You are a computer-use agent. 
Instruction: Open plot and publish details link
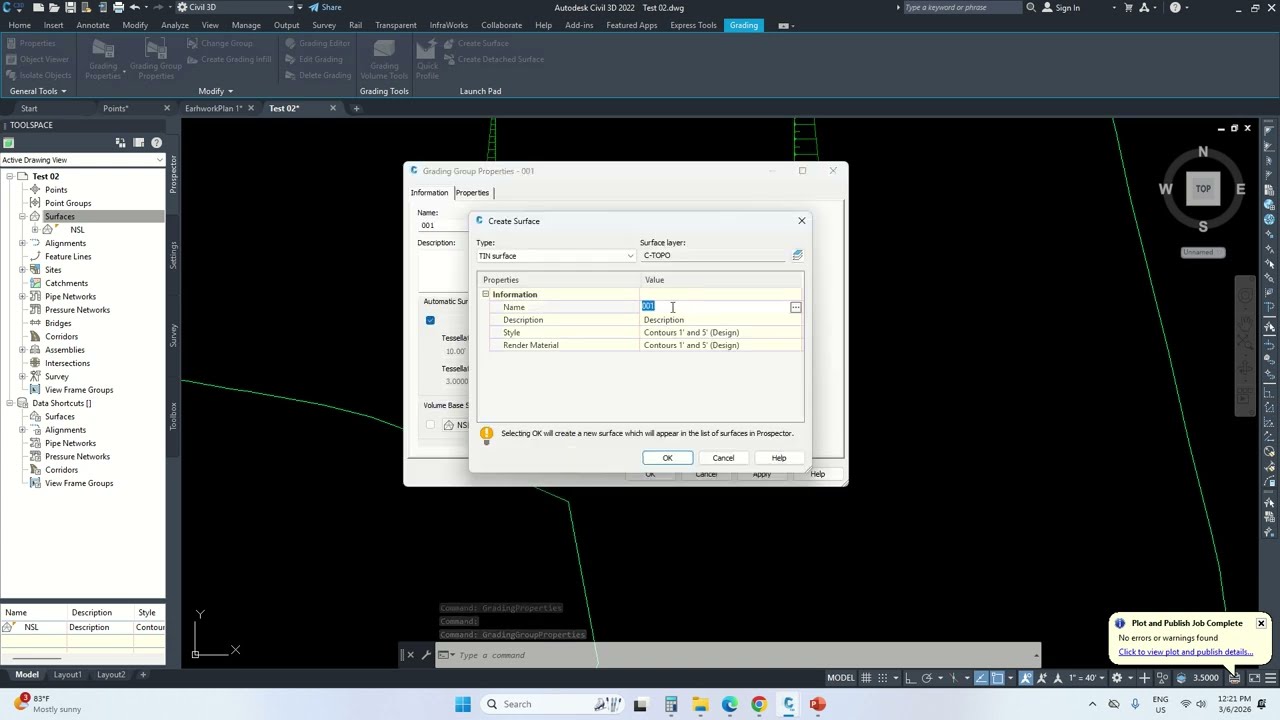click(x=1185, y=652)
